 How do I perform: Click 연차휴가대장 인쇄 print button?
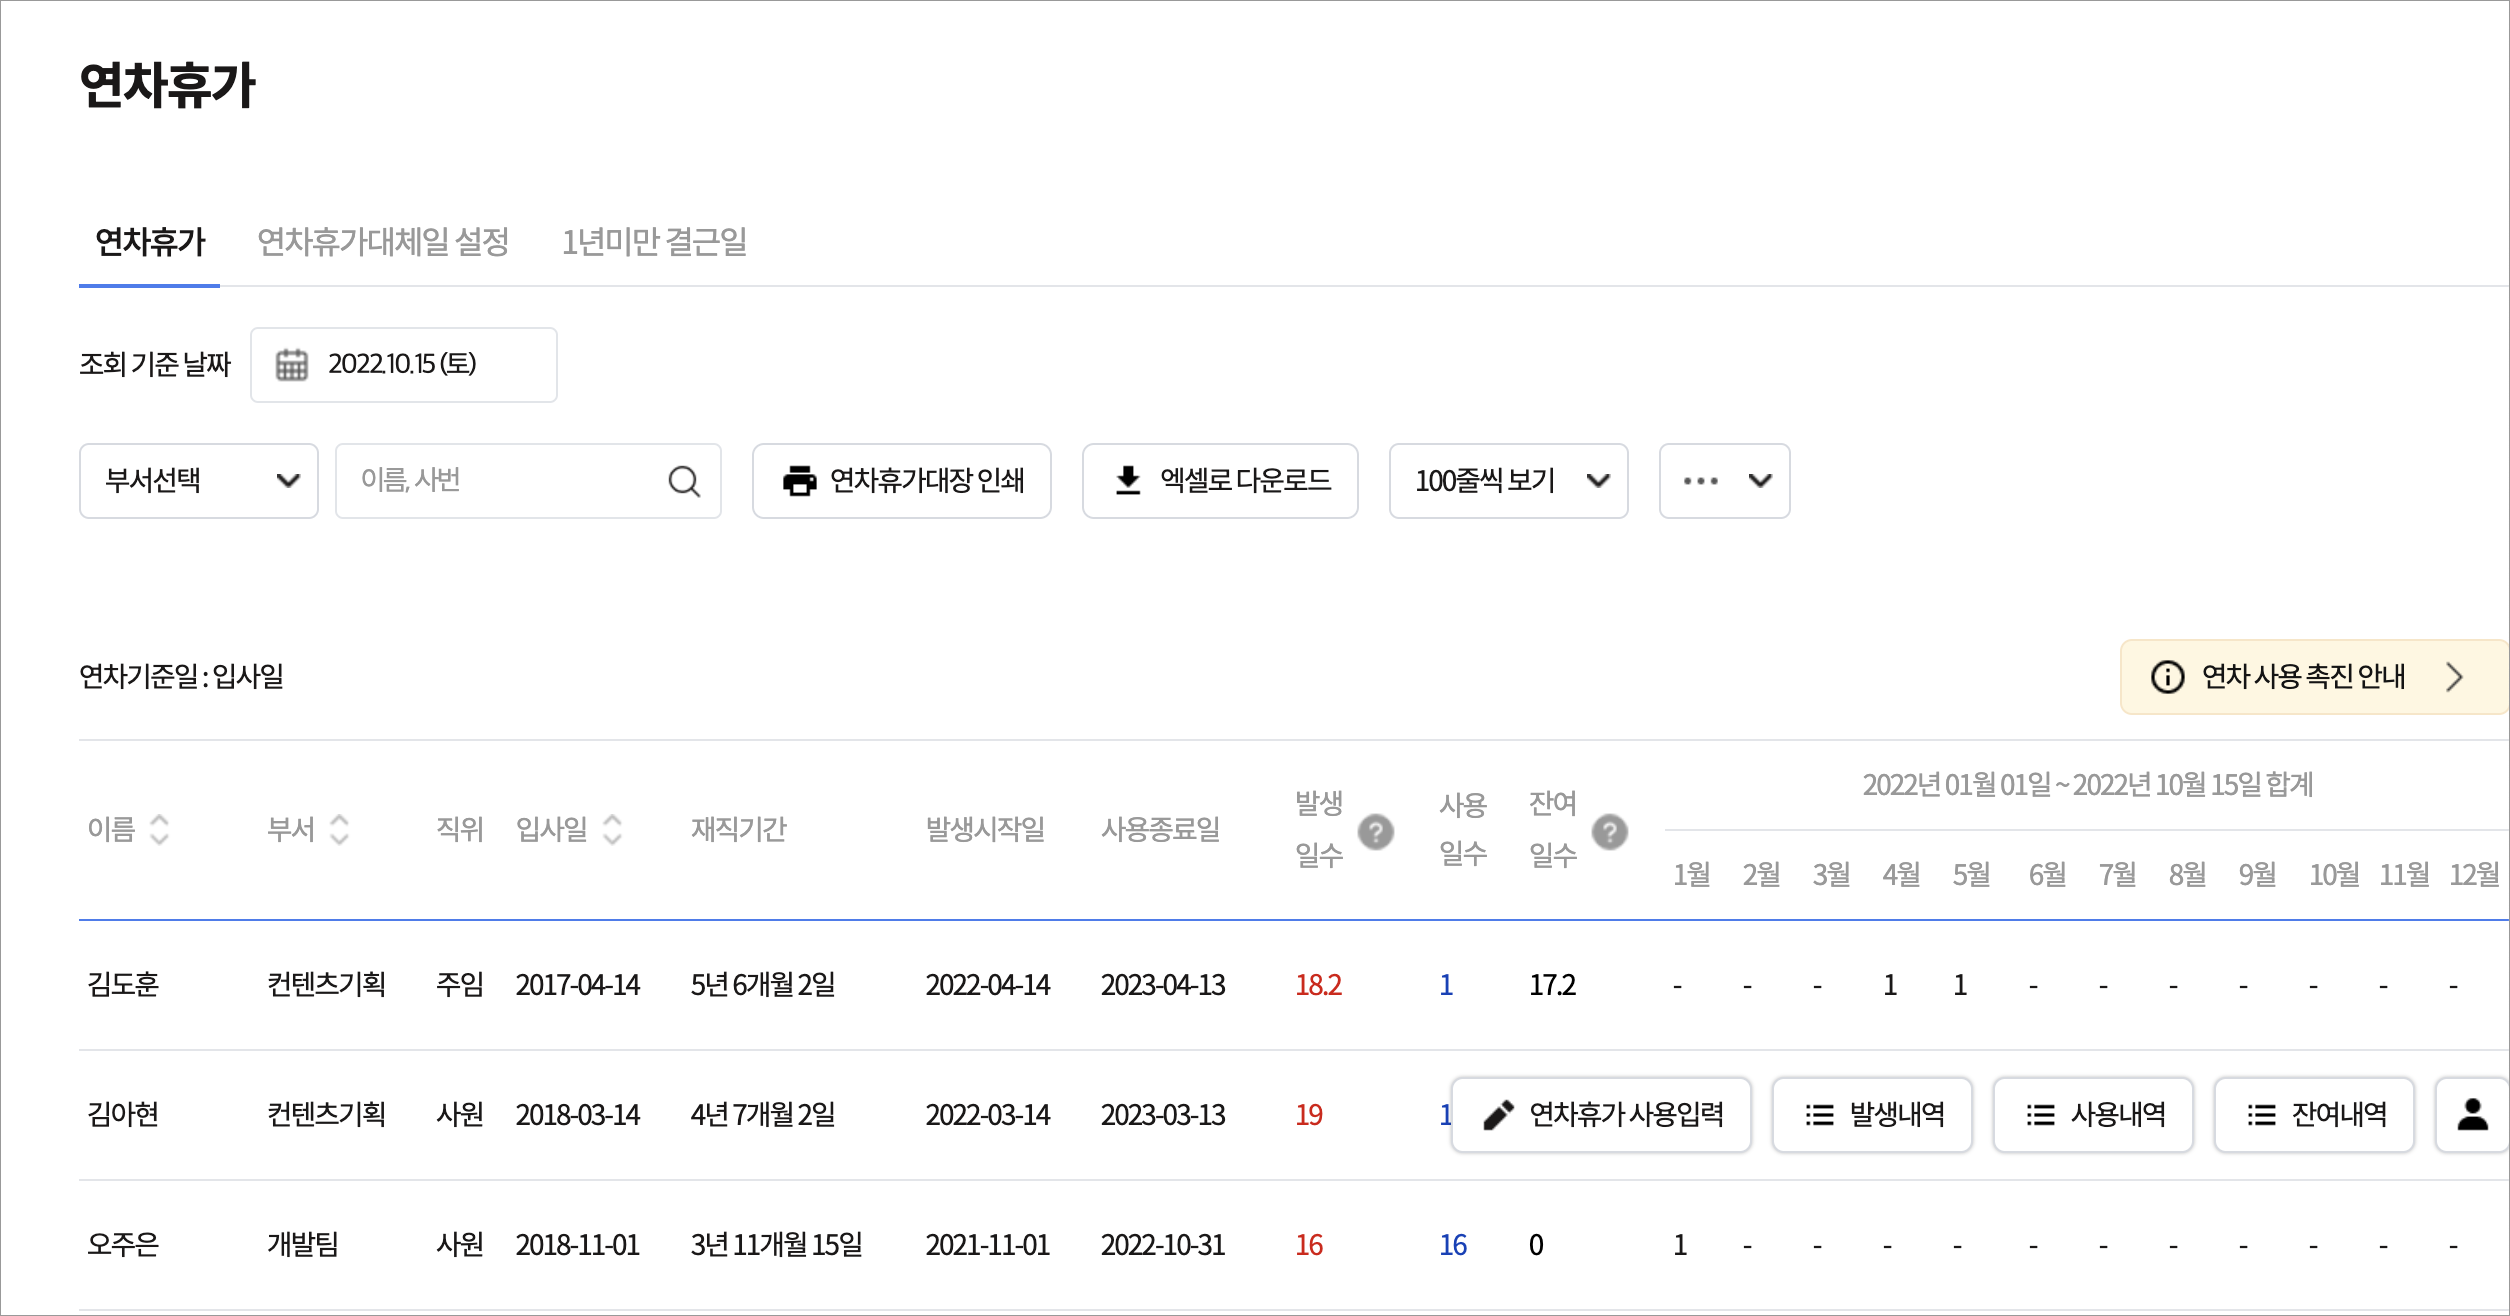(901, 481)
